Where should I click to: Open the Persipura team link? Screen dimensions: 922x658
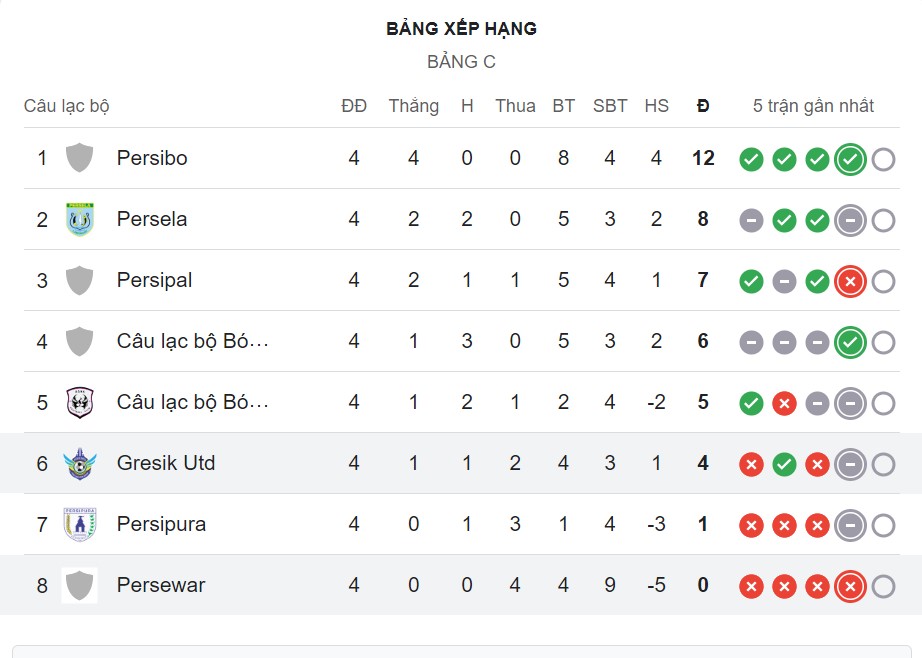[x=162, y=524]
